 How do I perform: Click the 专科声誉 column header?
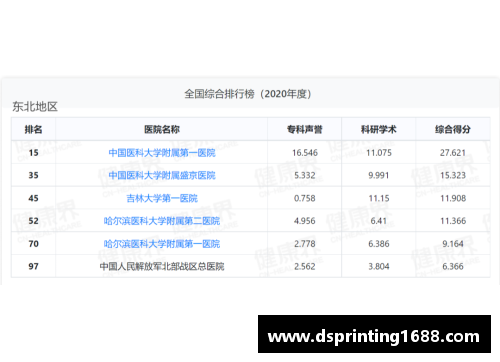(x=305, y=129)
